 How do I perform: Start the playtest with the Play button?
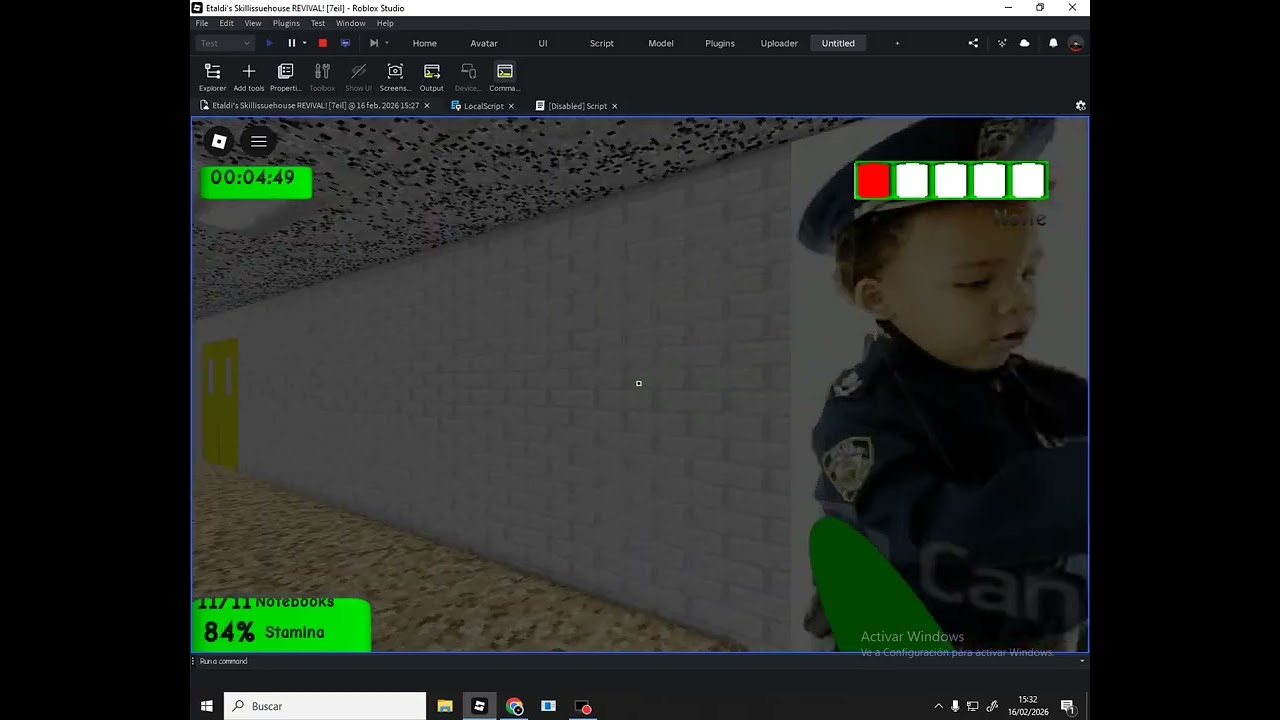click(269, 43)
